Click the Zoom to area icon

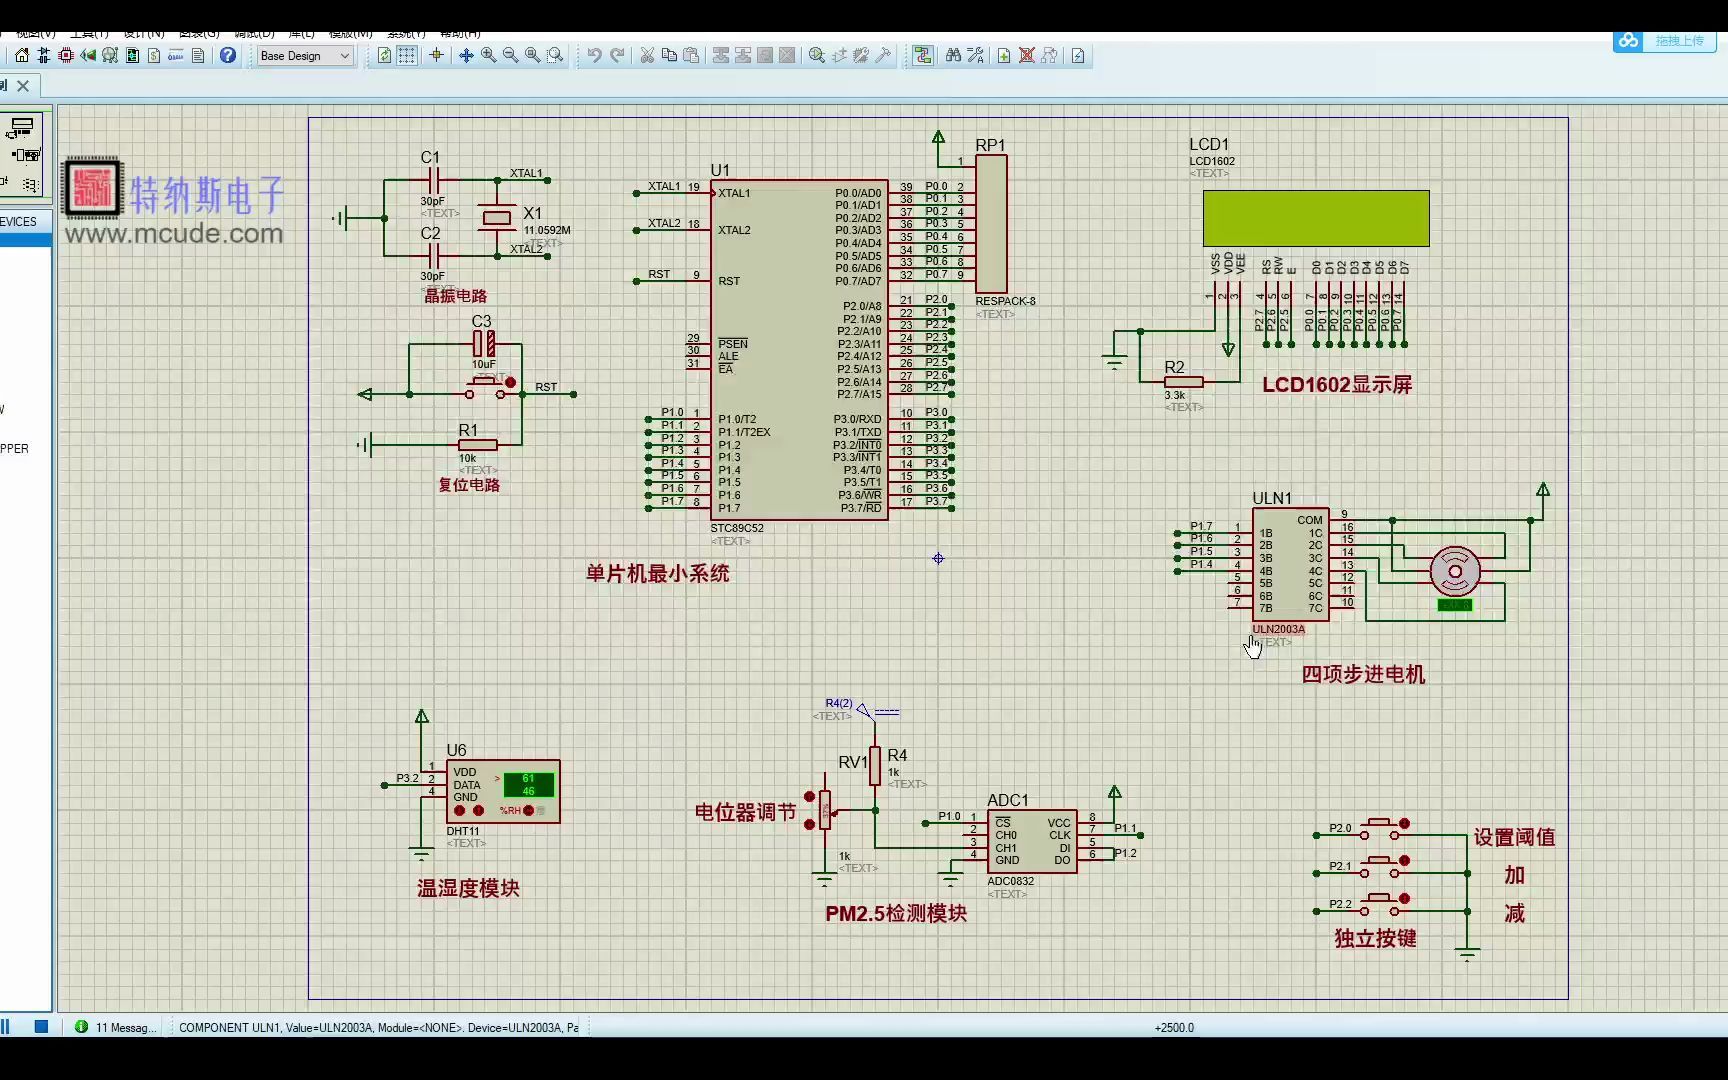(555, 56)
